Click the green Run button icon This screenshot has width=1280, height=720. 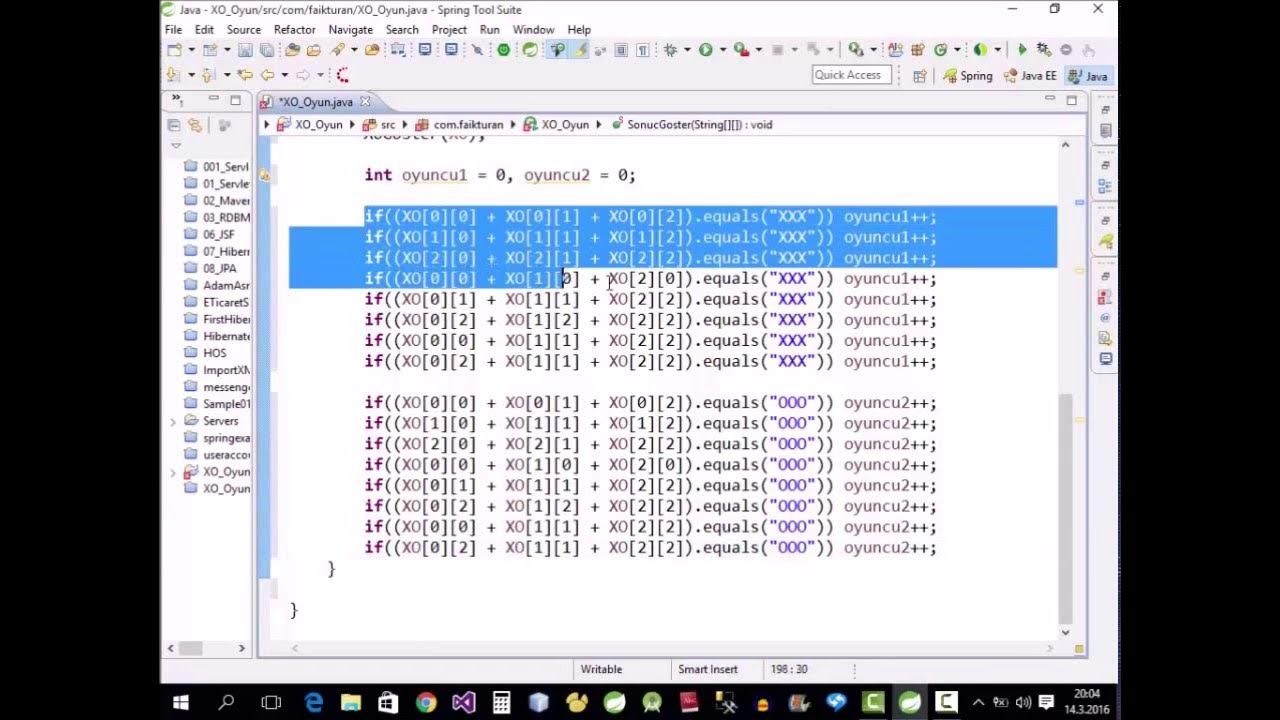click(706, 50)
